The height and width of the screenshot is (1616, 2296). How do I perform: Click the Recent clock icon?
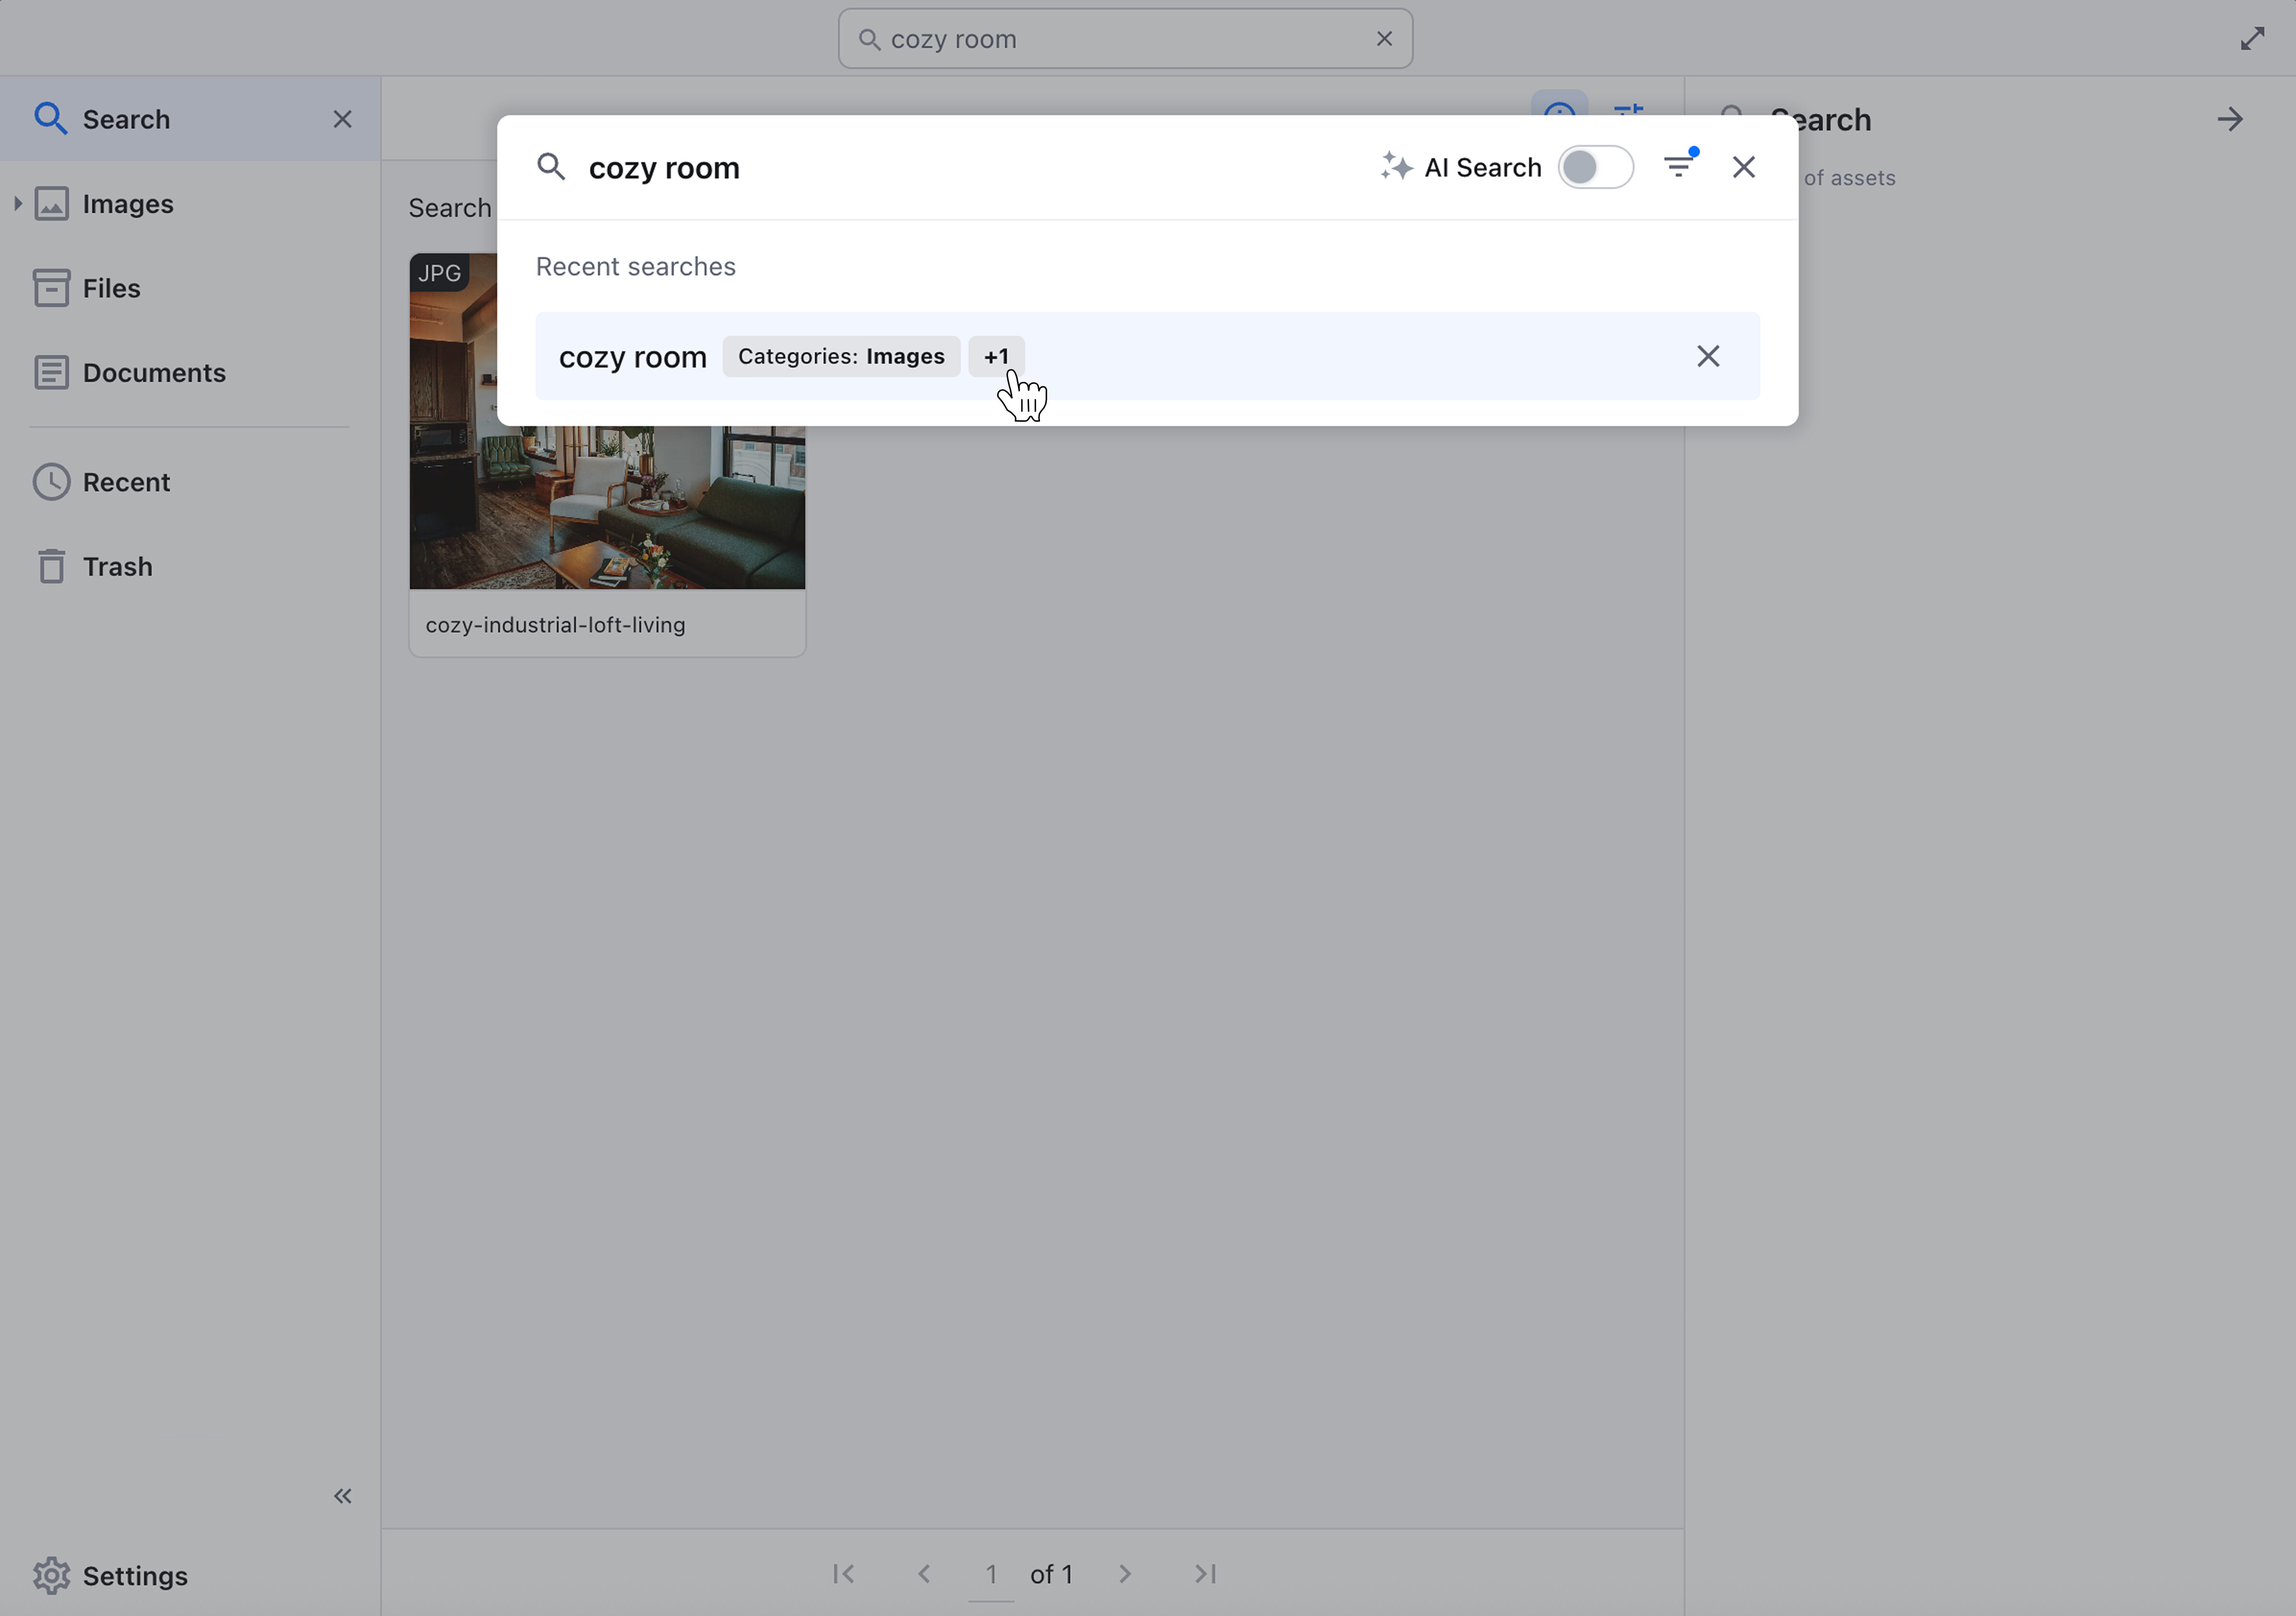click(51, 482)
